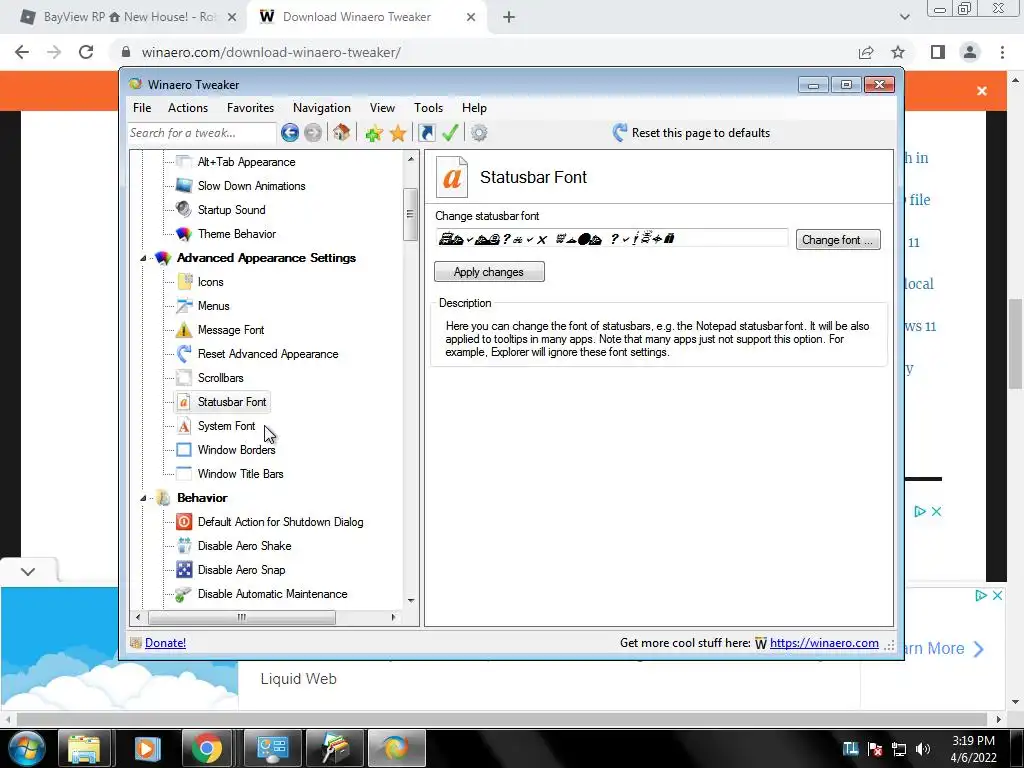The image size is (1024, 768).
Task: Click the tree panel horizontal scrollbar thumb
Action: click(x=242, y=617)
